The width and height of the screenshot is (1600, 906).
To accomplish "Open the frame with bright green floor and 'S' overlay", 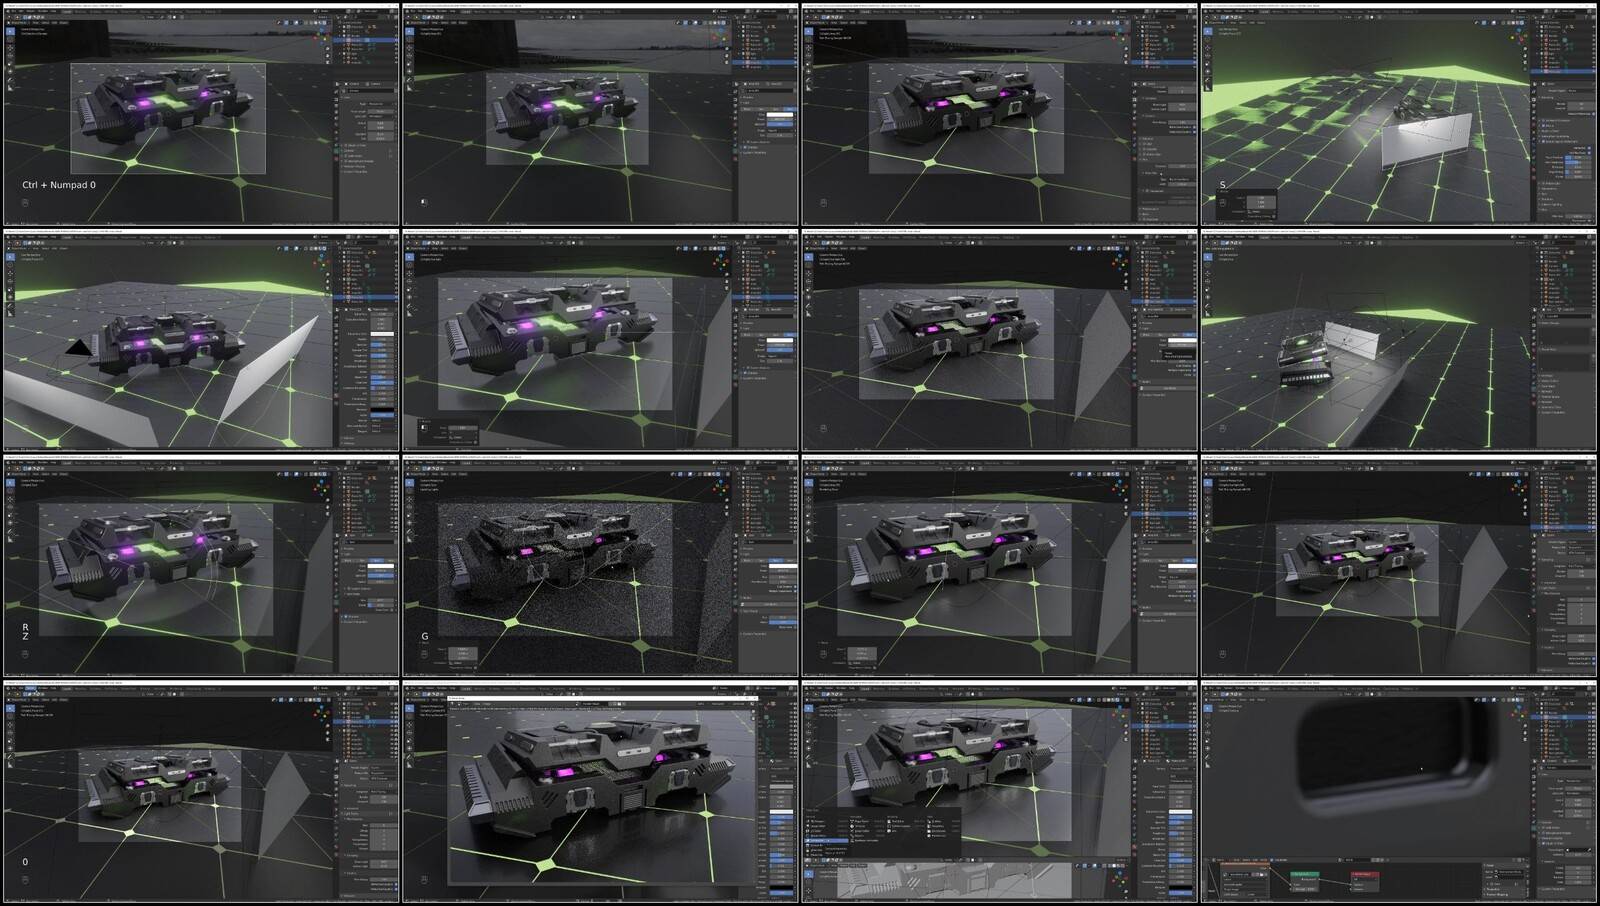I will pyautogui.click(x=1399, y=114).
